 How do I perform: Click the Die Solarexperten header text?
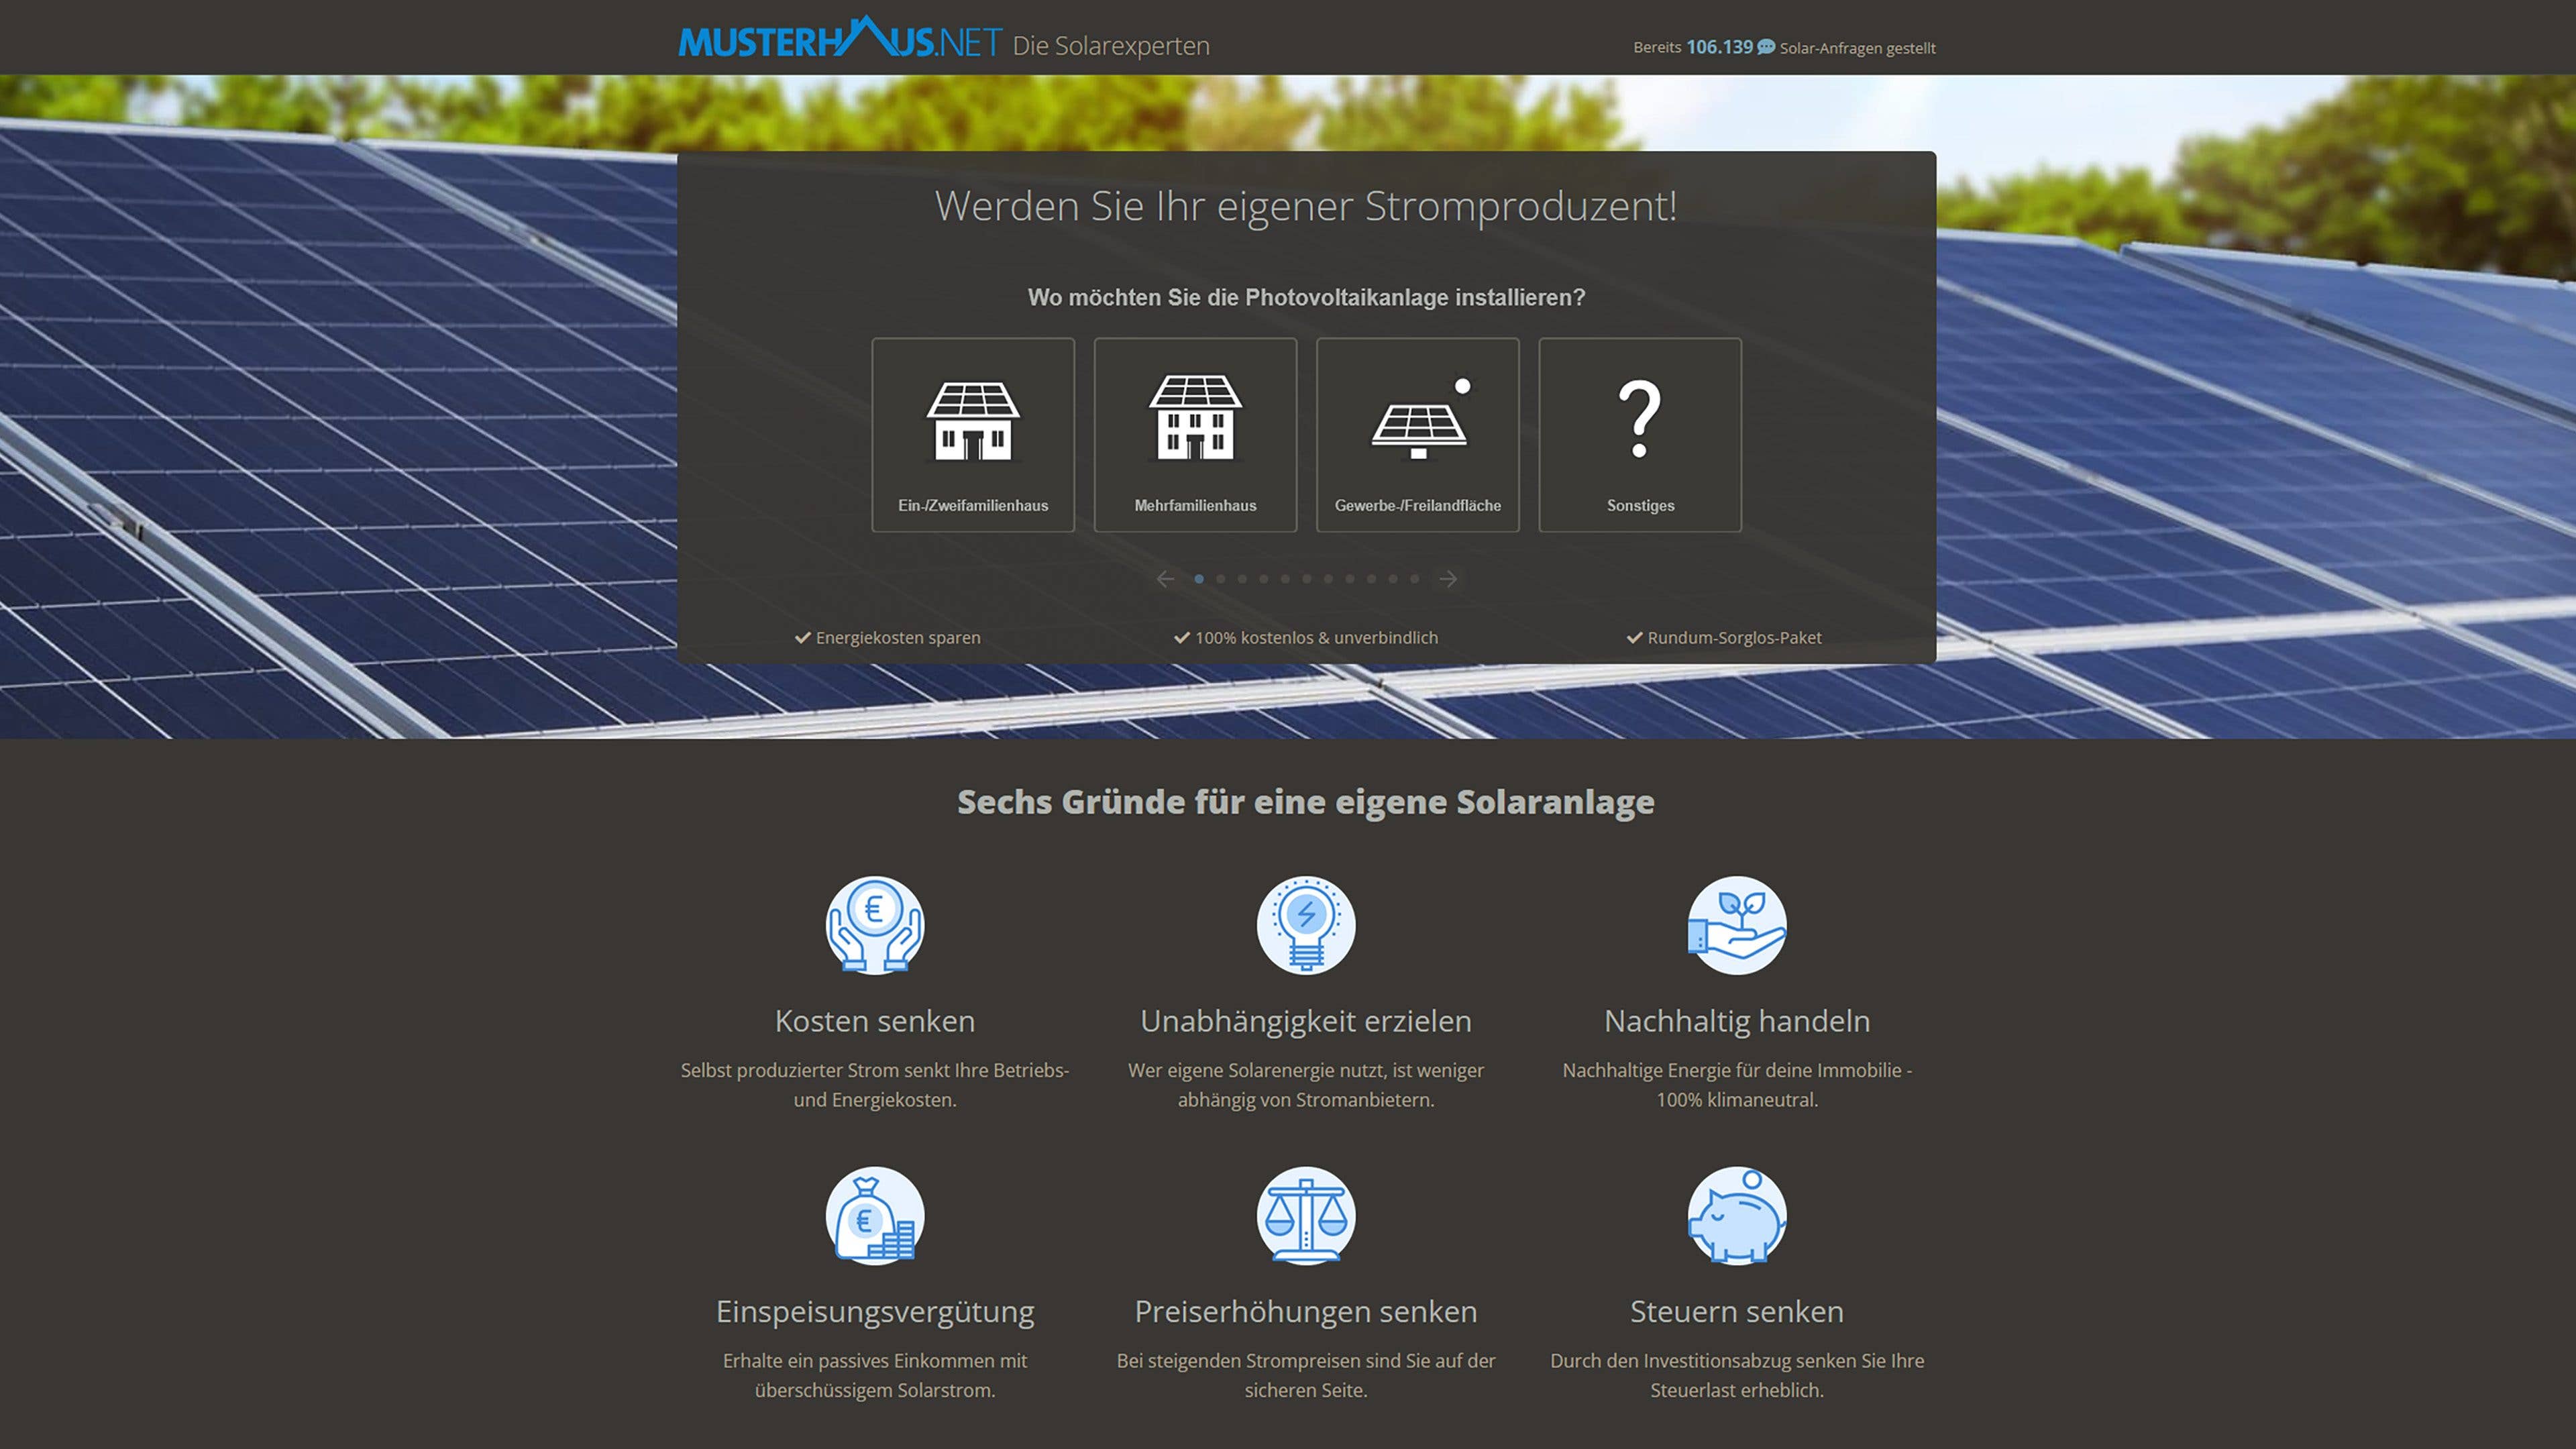tap(1111, 46)
